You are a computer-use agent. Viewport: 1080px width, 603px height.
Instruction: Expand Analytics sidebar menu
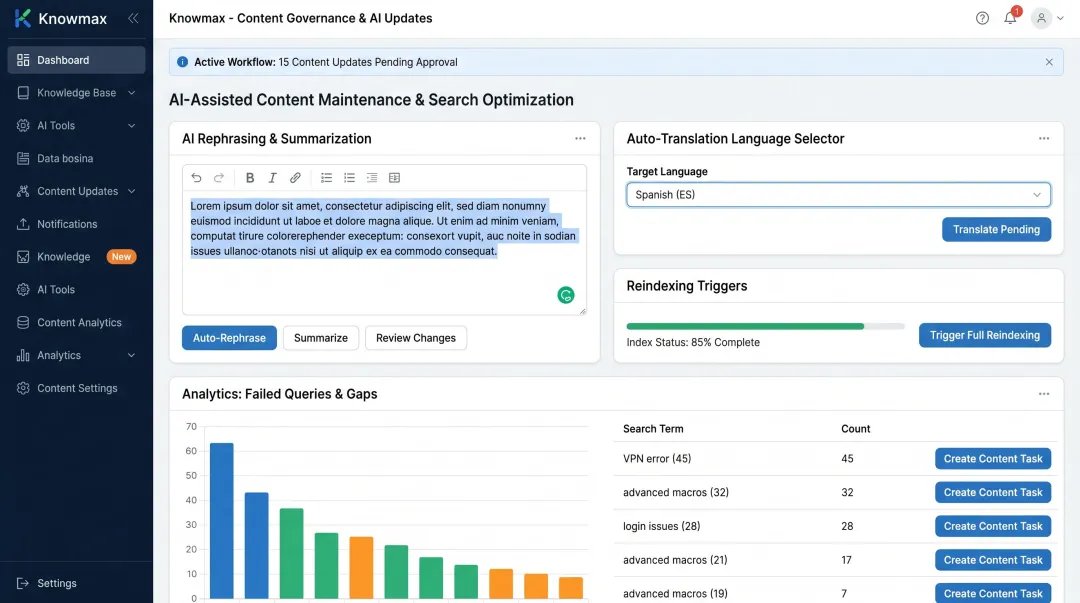132,356
